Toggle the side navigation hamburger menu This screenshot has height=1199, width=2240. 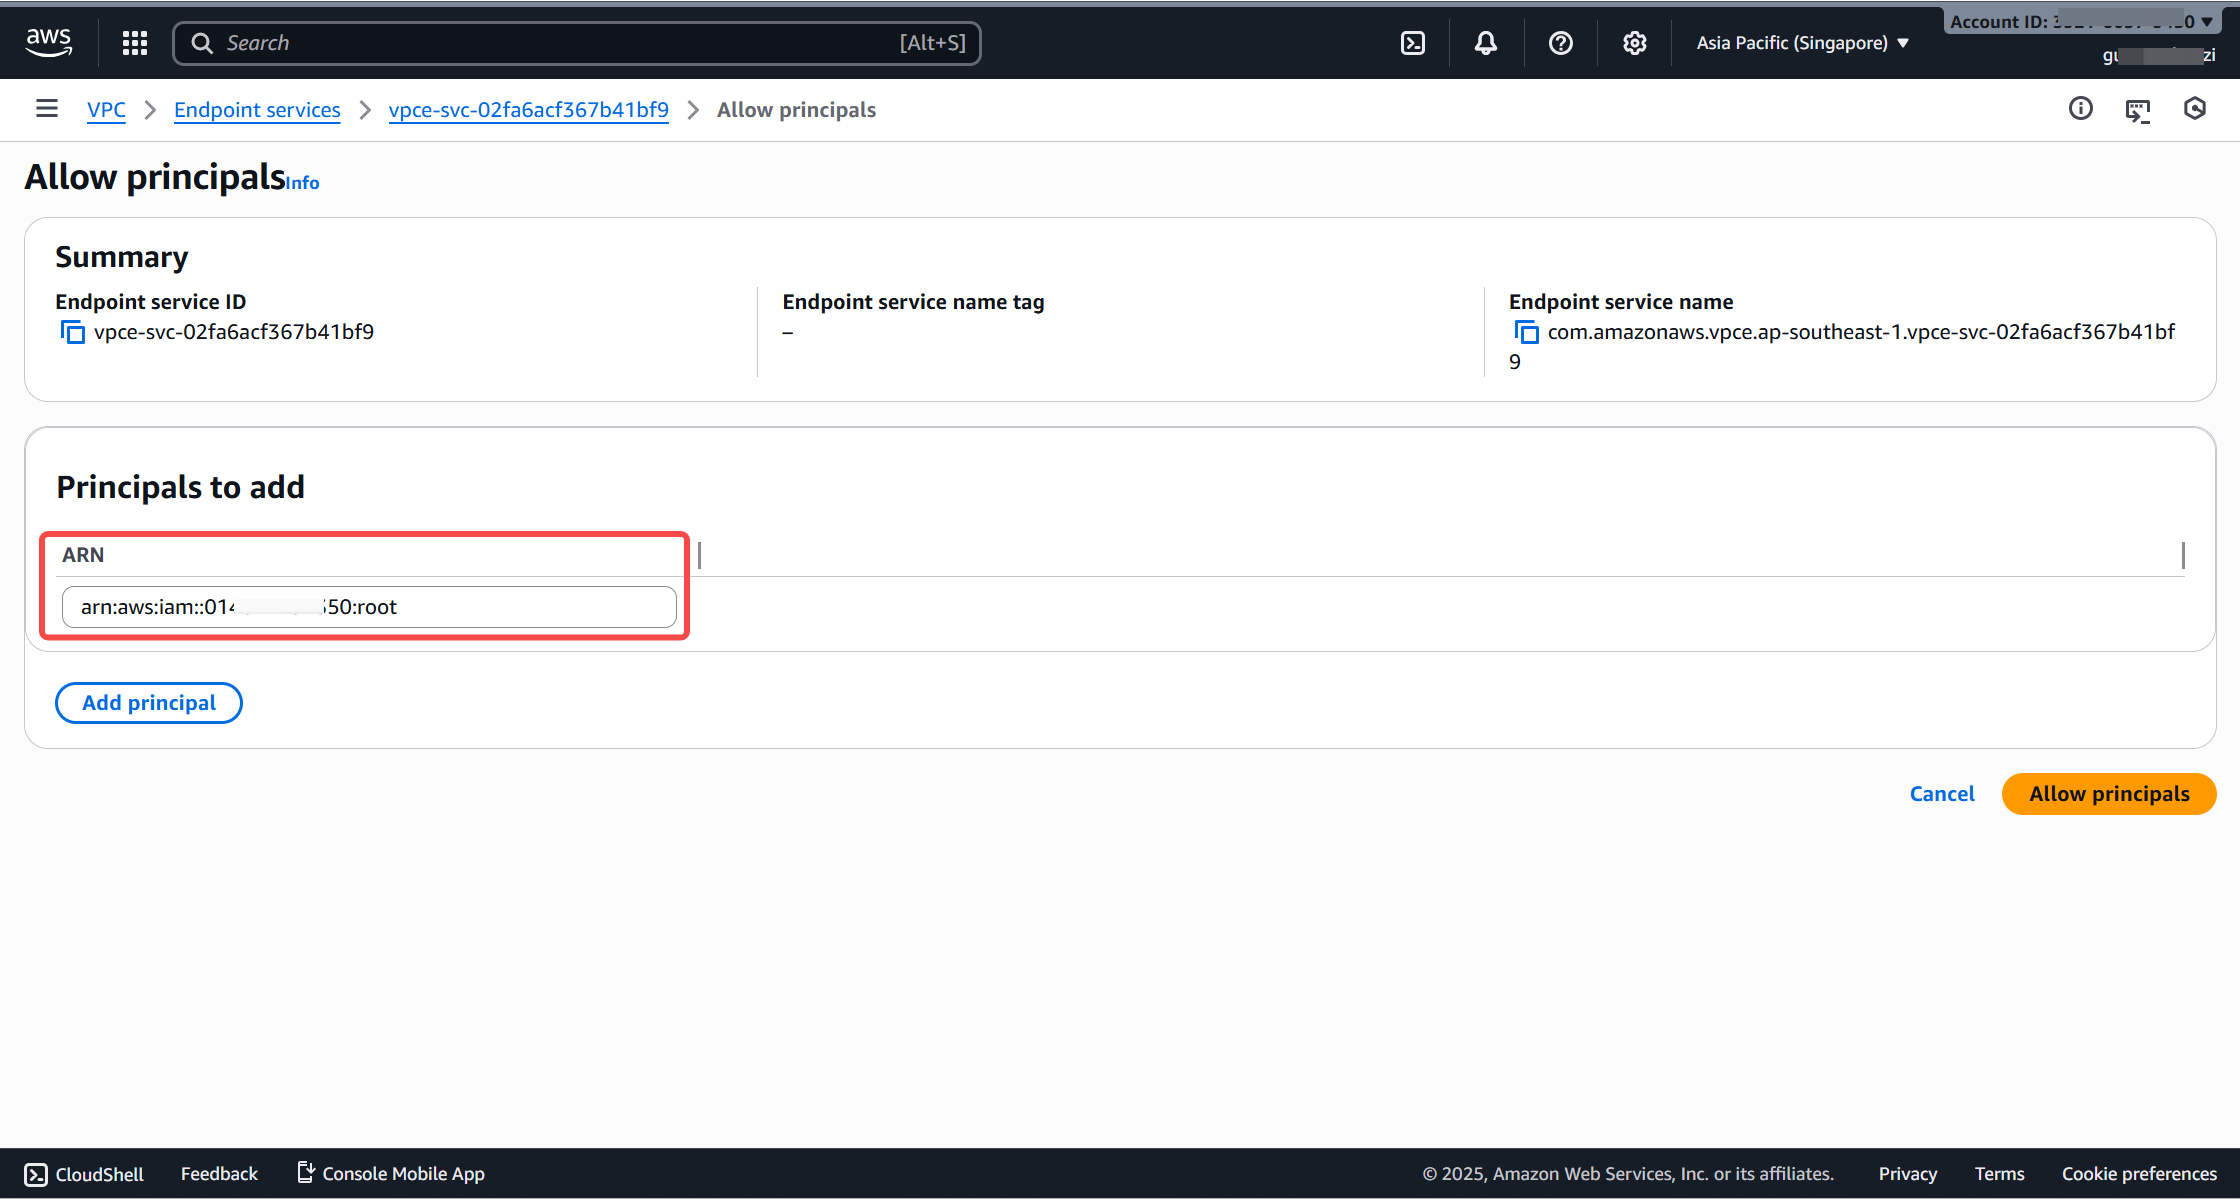tap(46, 109)
